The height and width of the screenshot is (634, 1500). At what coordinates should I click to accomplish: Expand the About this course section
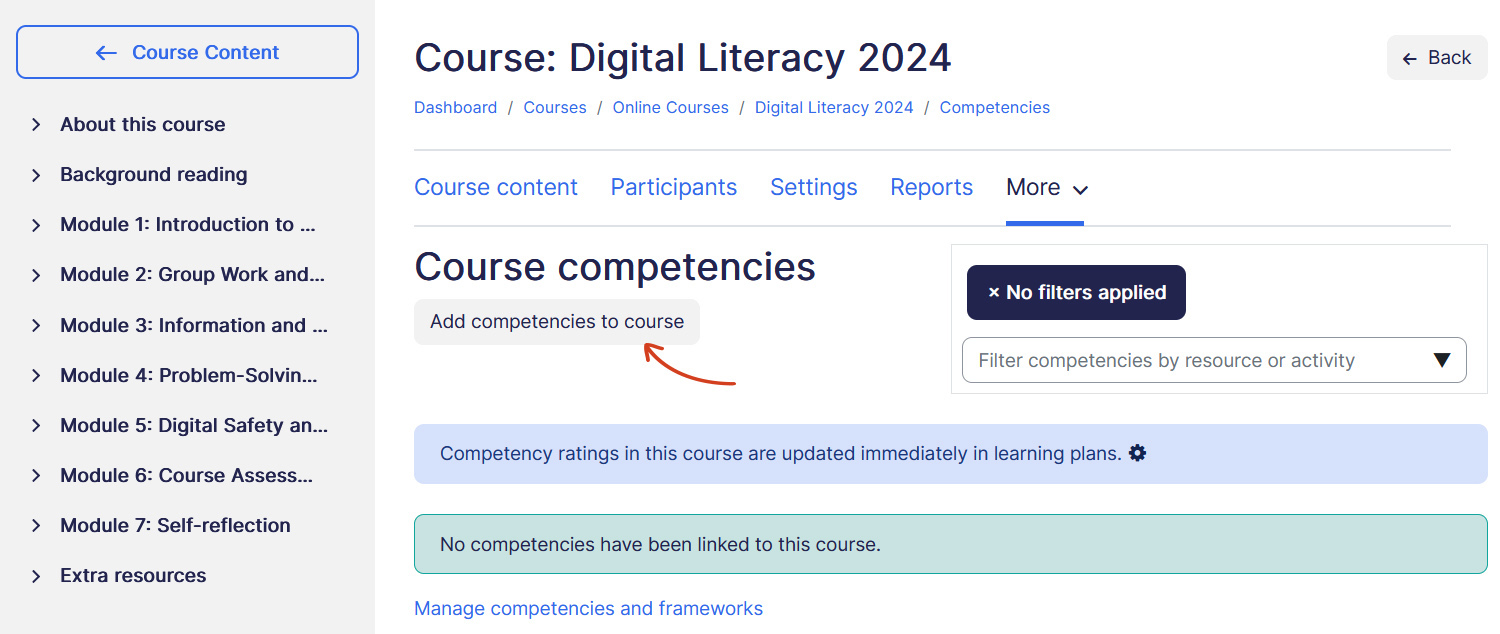(36, 125)
